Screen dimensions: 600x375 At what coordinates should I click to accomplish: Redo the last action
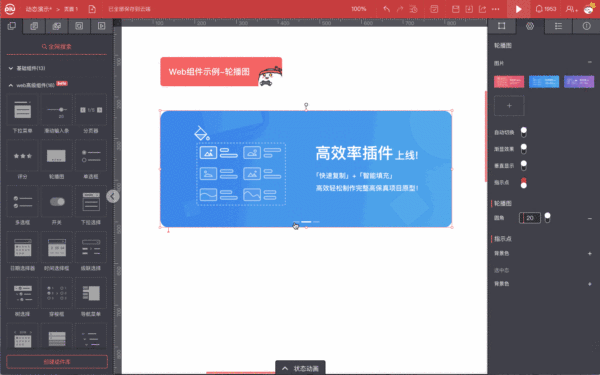pos(400,9)
